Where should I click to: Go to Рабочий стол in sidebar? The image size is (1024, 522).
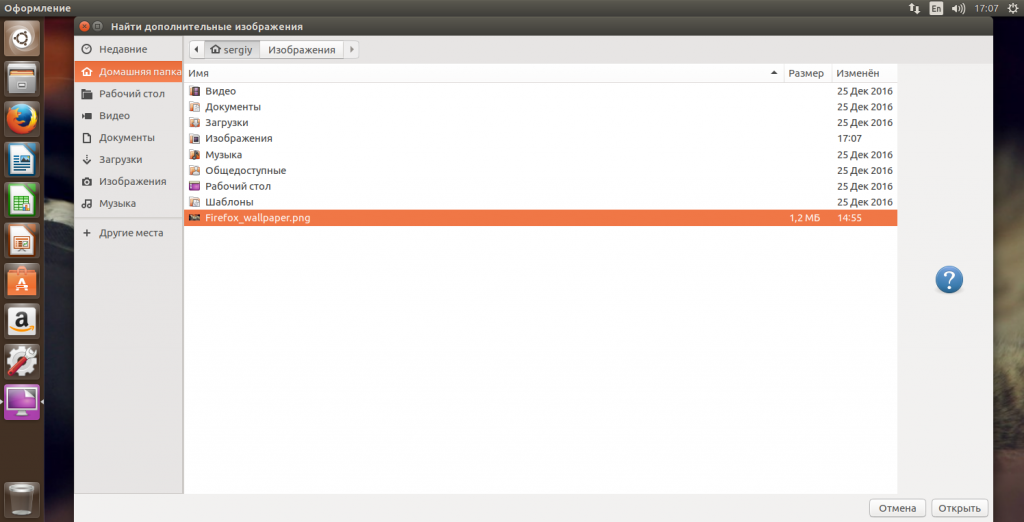click(x=131, y=94)
